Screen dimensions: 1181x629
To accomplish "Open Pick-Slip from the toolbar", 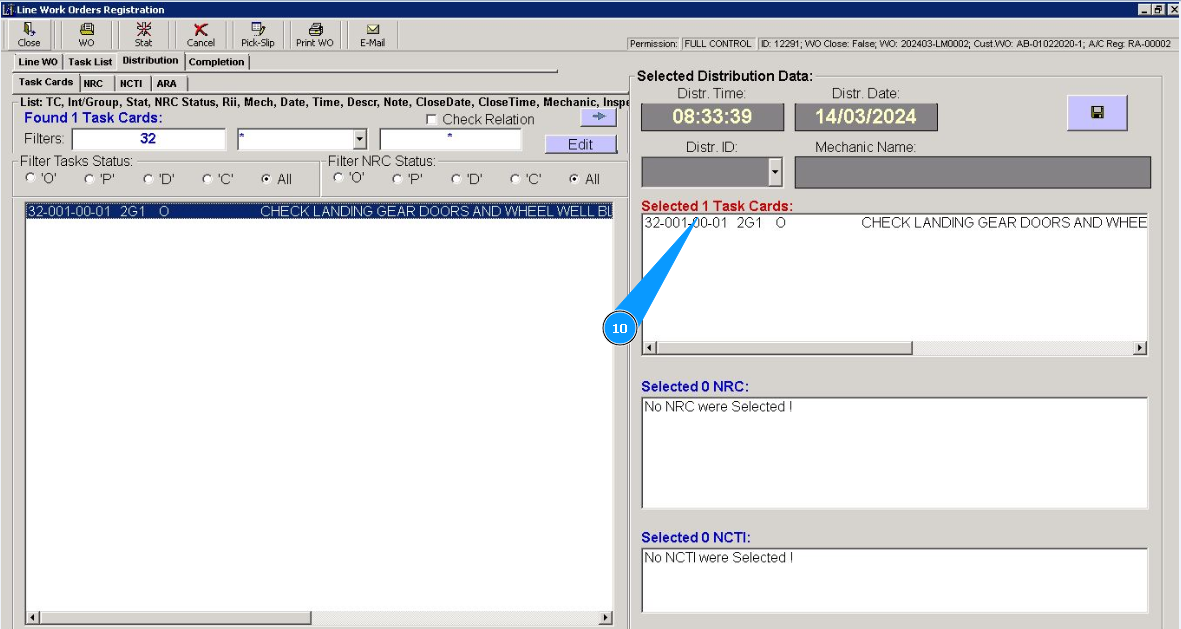I will pyautogui.click(x=258, y=35).
